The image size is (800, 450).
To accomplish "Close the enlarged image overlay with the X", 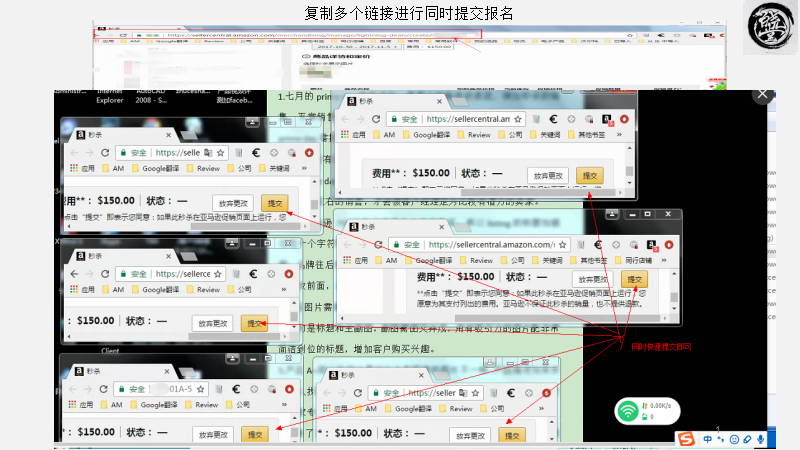I will click(762, 94).
